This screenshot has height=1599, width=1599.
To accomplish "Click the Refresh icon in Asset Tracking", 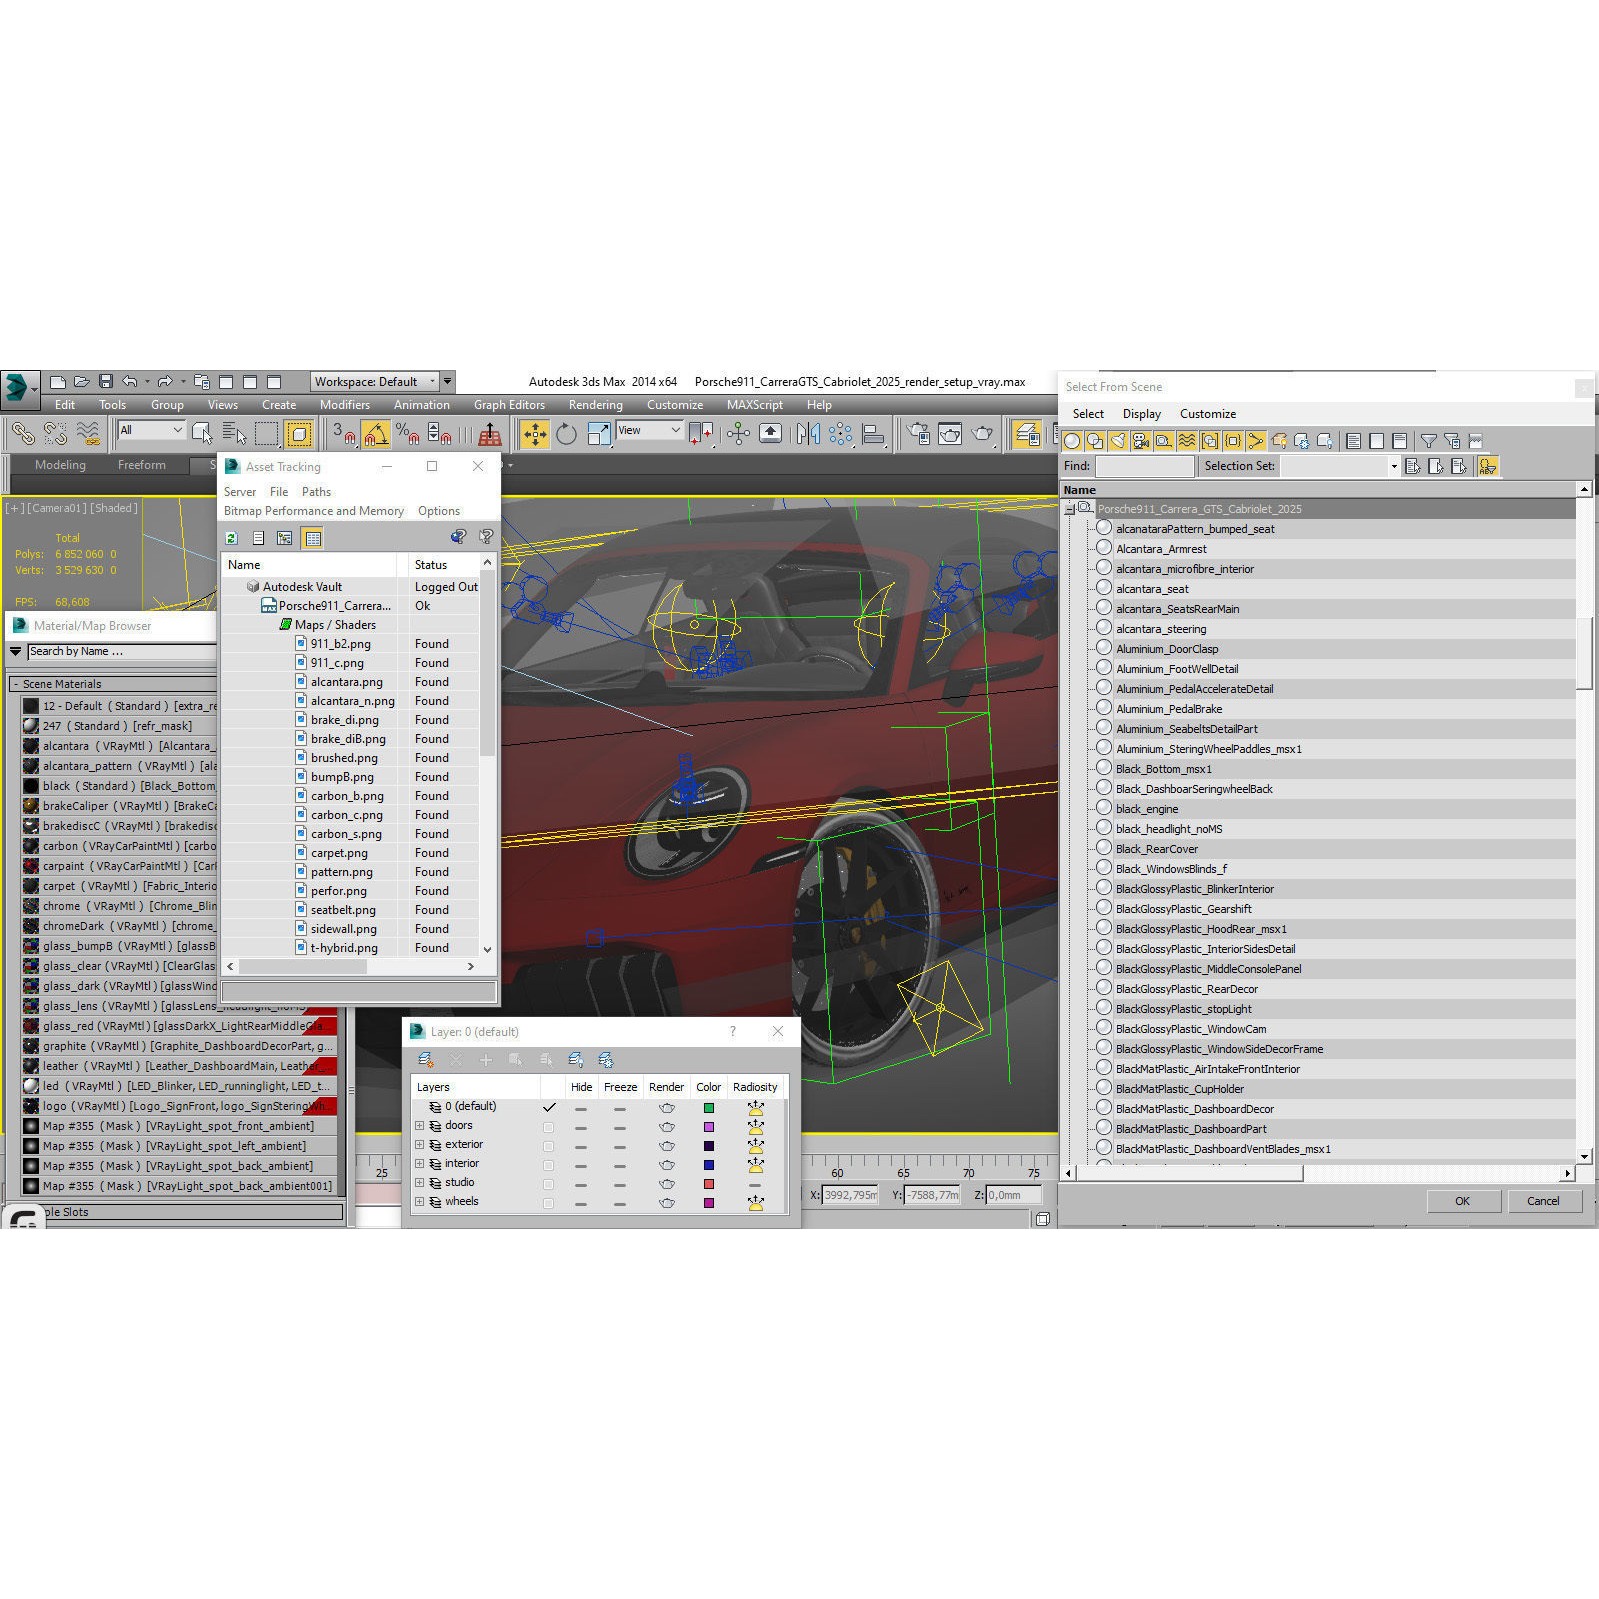I will [x=231, y=538].
